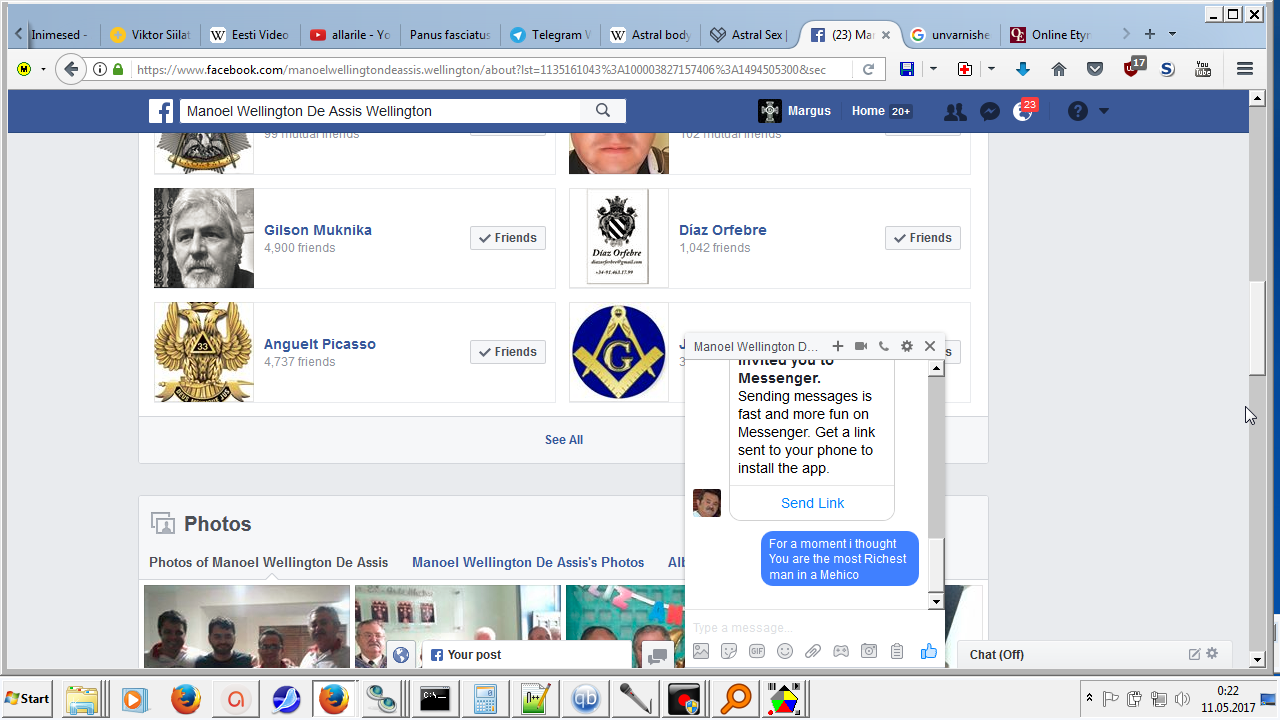Image resolution: width=1280 pixels, height=720 pixels.
Task: Start a voice call with Manoel
Action: coord(884,346)
